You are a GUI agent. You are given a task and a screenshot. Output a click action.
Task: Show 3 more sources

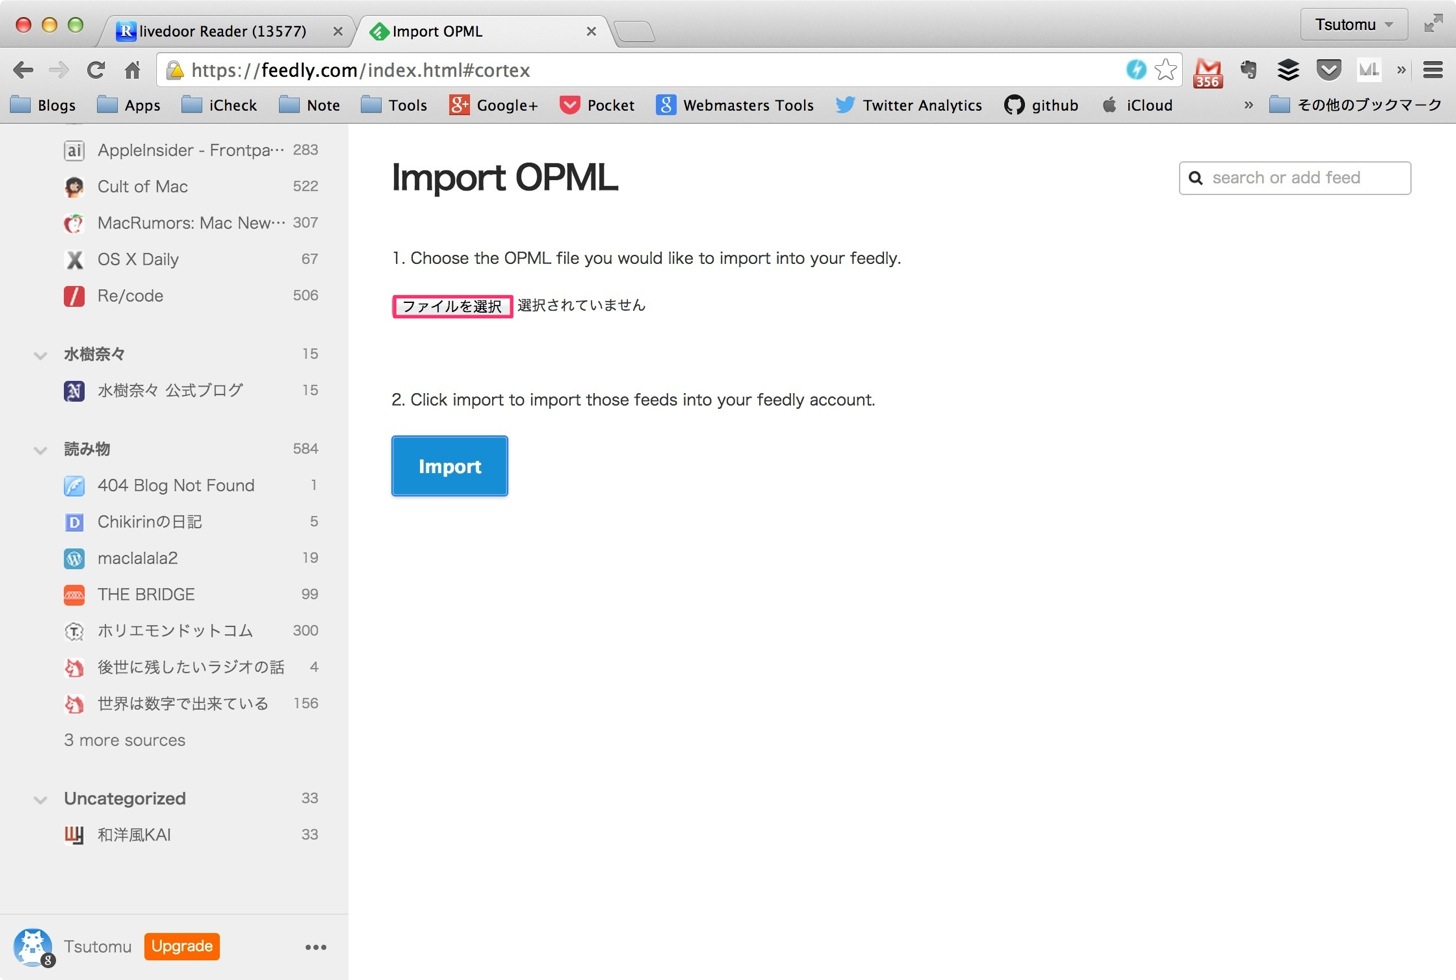point(125,740)
